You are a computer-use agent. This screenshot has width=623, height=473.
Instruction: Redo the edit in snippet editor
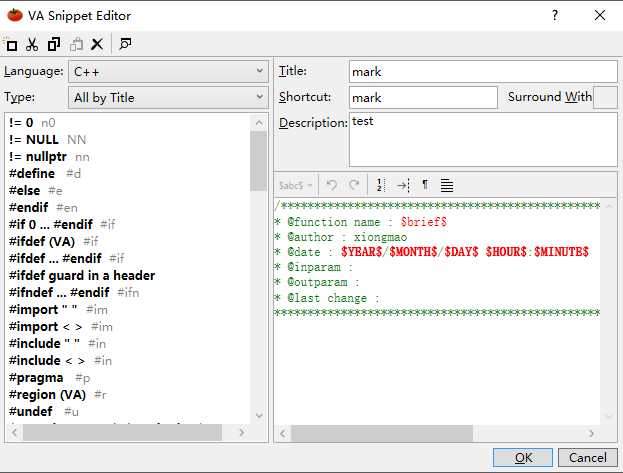click(x=354, y=185)
